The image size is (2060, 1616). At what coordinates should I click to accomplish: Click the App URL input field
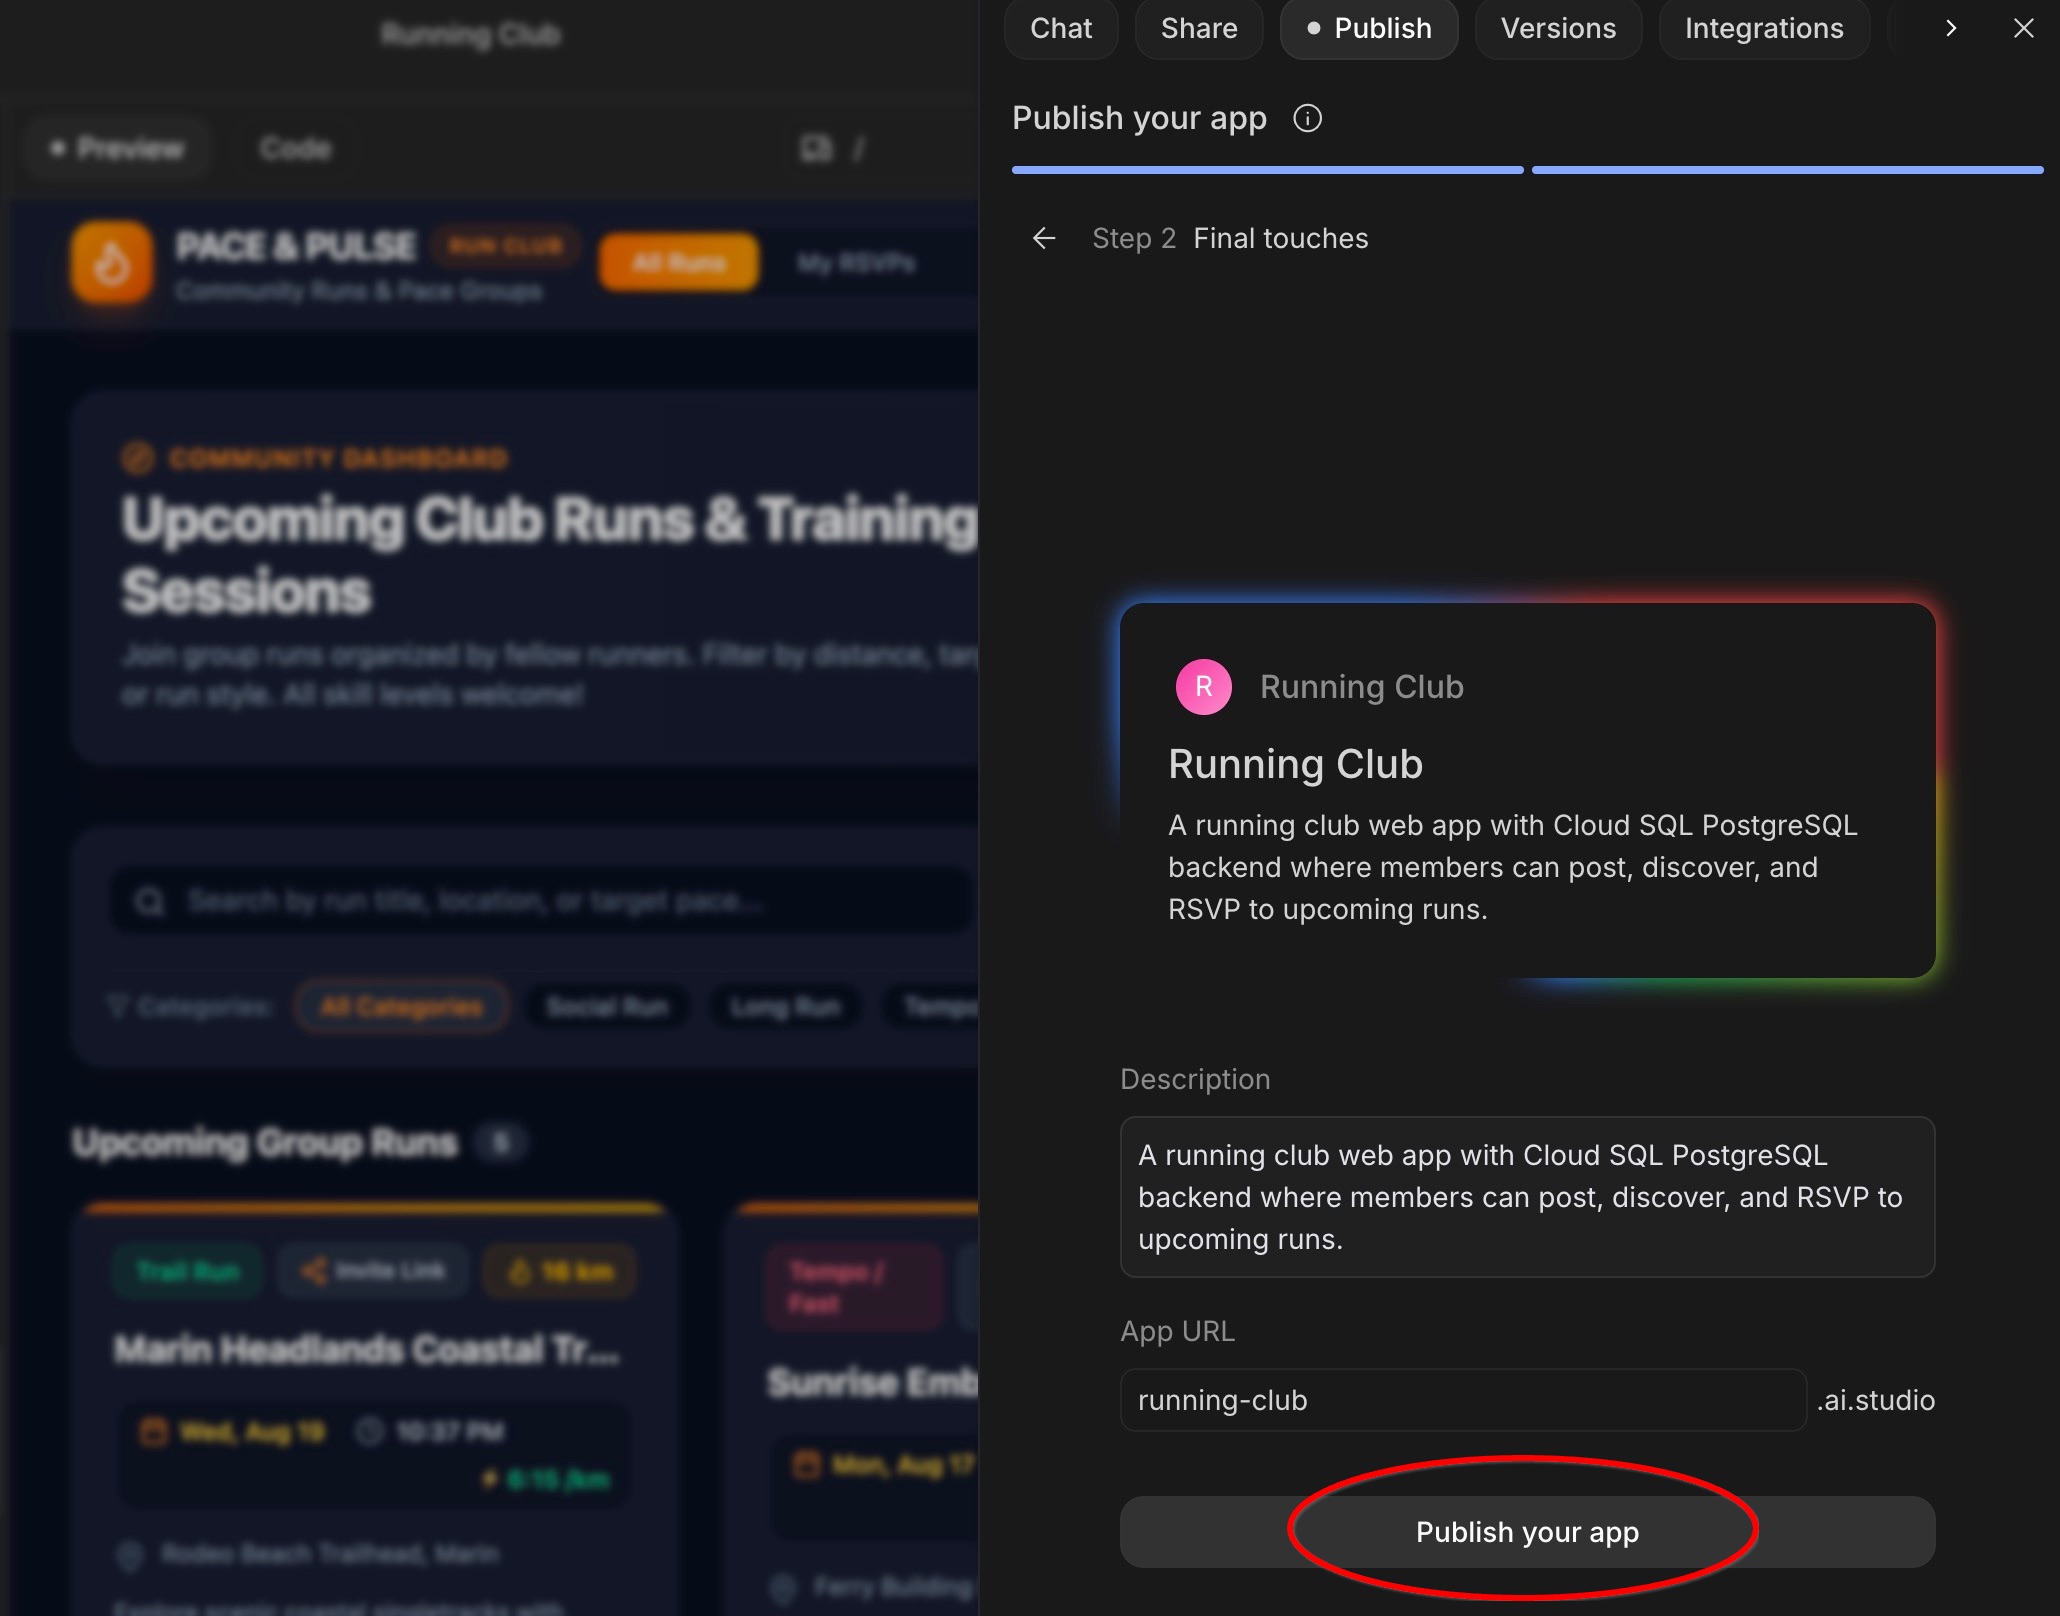1463,1400
